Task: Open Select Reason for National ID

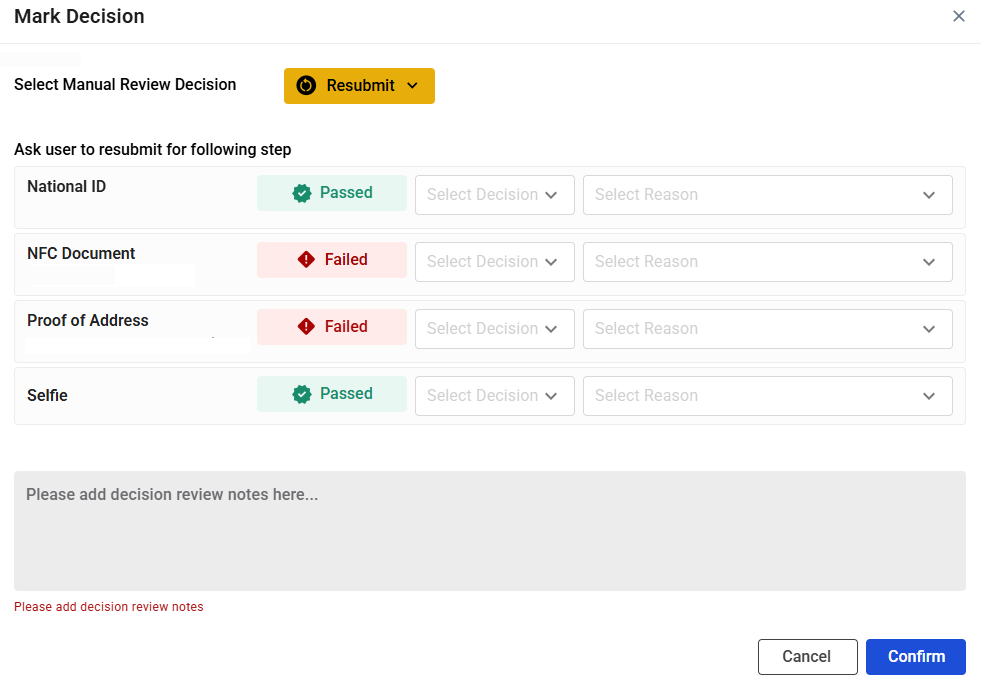Action: pyautogui.click(x=767, y=195)
